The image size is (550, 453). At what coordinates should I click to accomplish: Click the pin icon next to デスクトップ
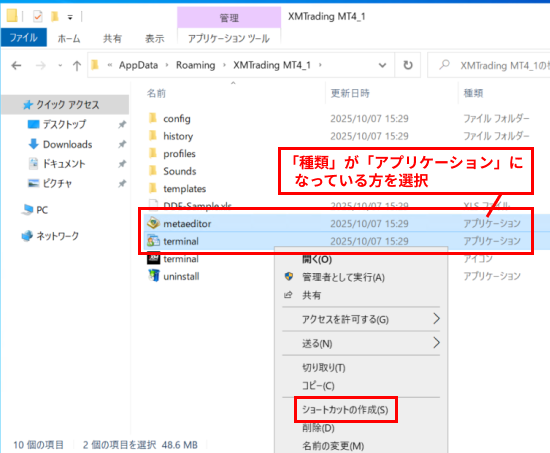click(x=122, y=124)
